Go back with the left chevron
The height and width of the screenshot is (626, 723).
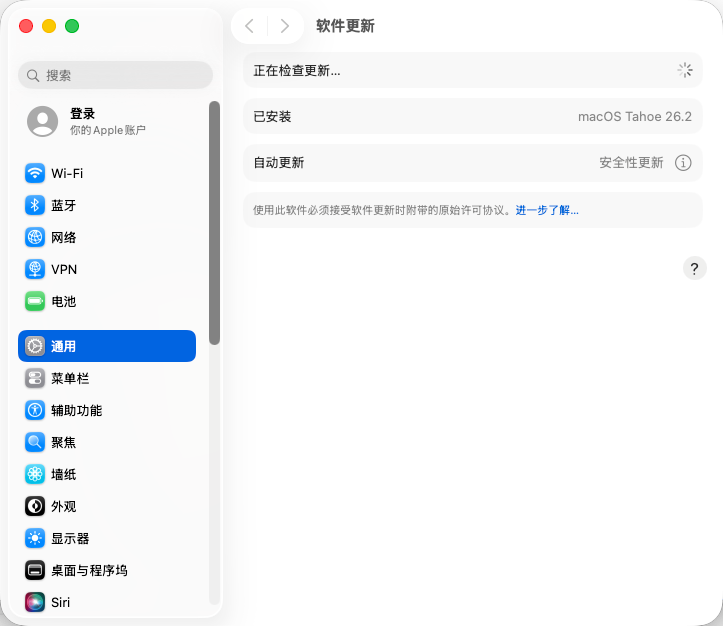[249, 26]
